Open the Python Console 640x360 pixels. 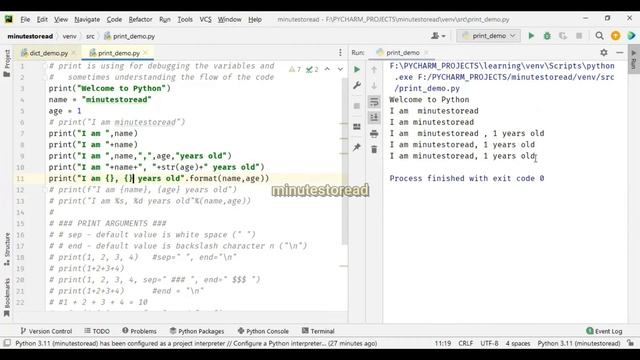click(263, 331)
